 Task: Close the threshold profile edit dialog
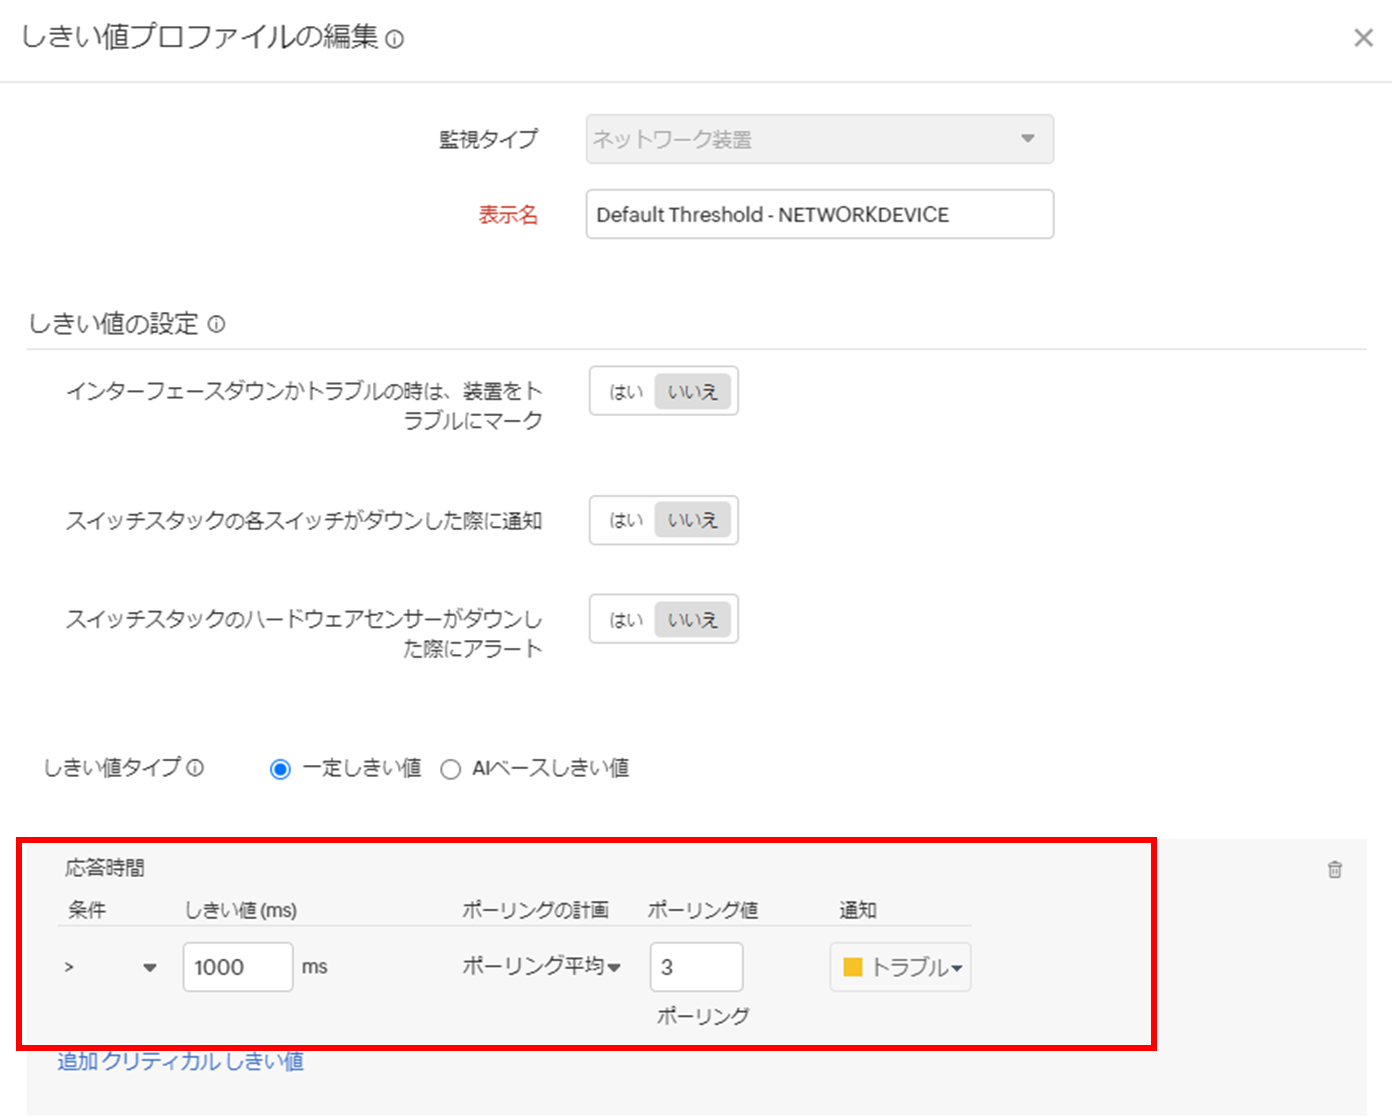tap(1363, 38)
